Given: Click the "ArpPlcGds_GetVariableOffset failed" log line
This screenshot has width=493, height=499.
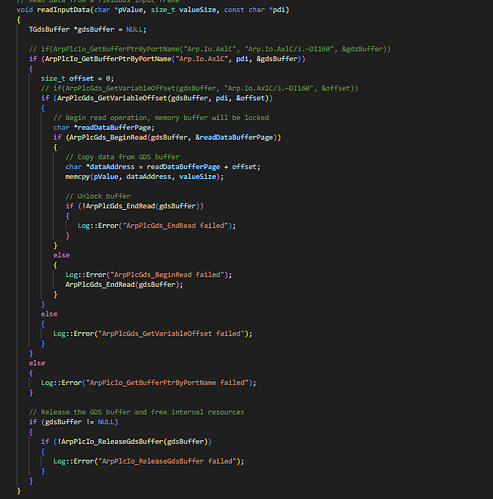Looking at the screenshot, I should [x=153, y=334].
